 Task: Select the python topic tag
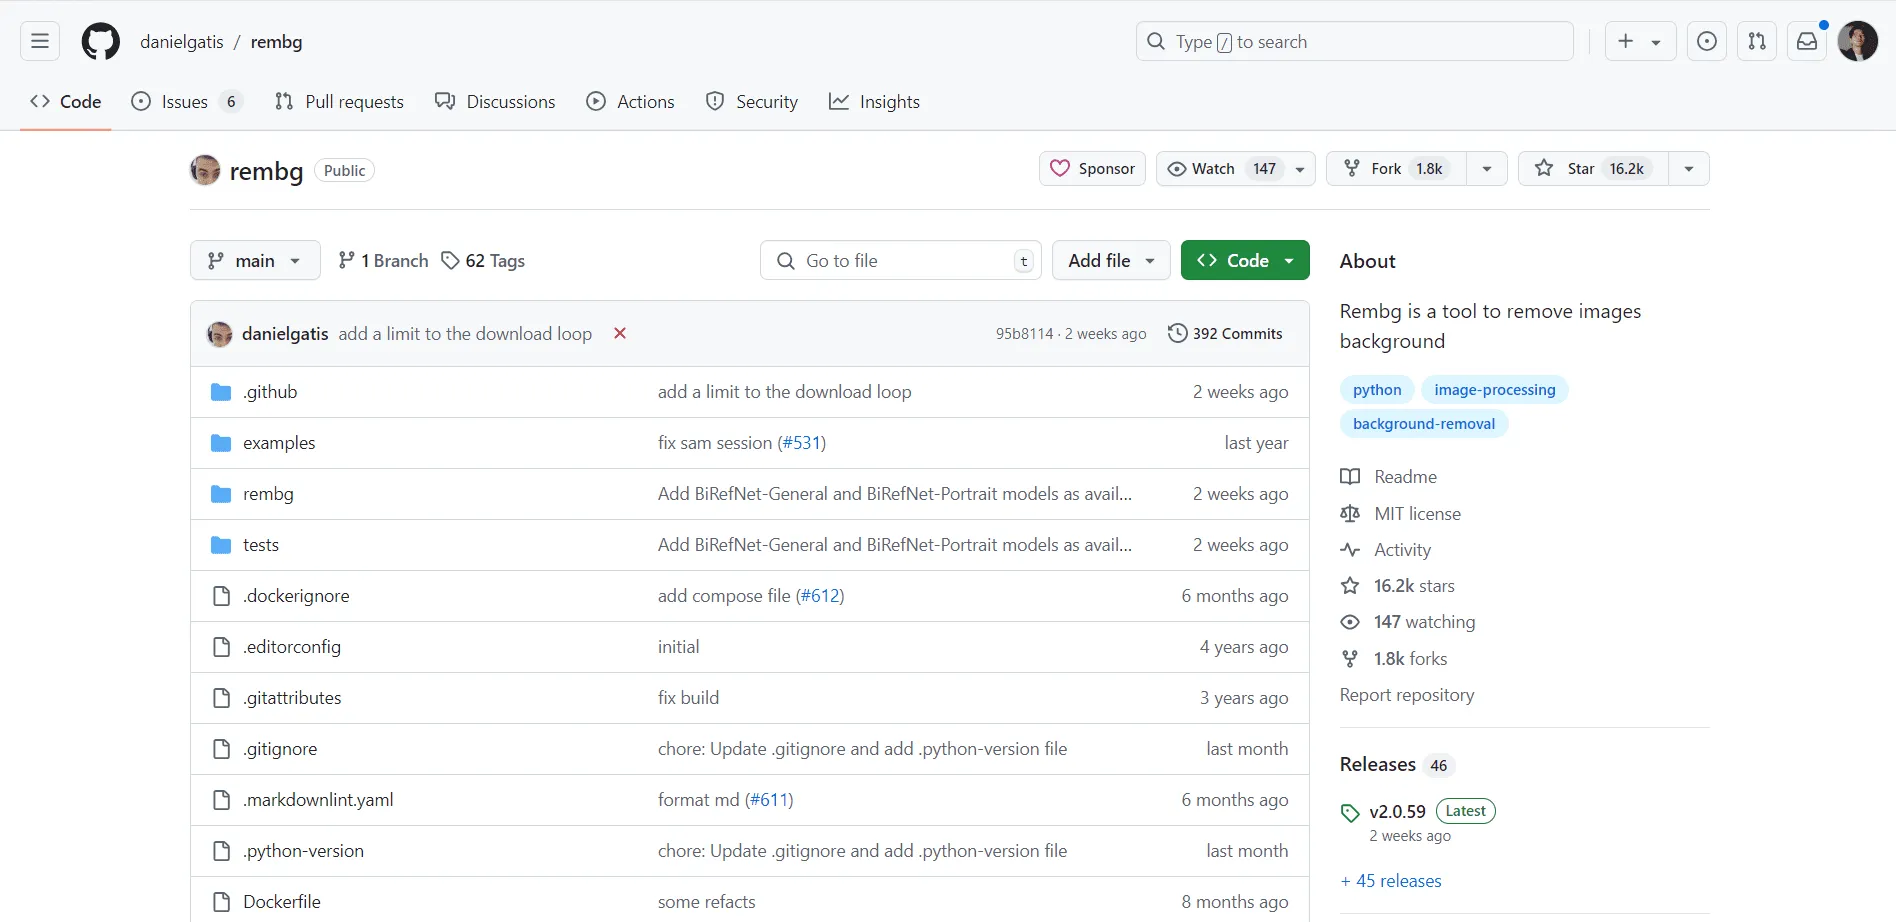pyautogui.click(x=1376, y=389)
